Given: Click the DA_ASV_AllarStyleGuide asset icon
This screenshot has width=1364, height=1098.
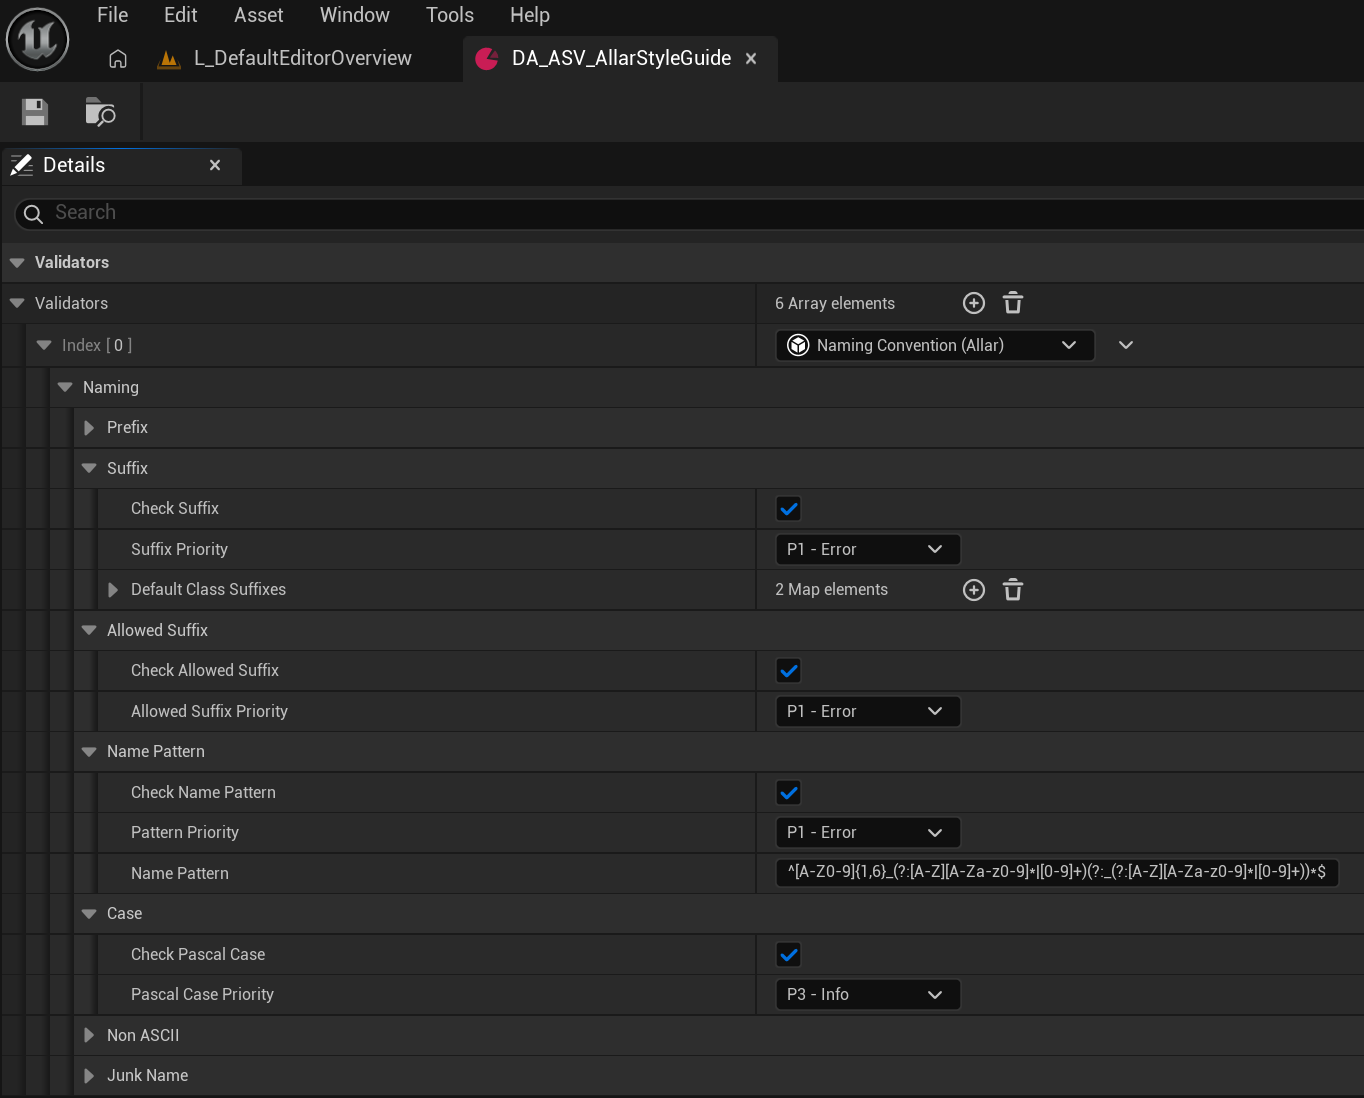Looking at the screenshot, I should pyautogui.click(x=487, y=59).
